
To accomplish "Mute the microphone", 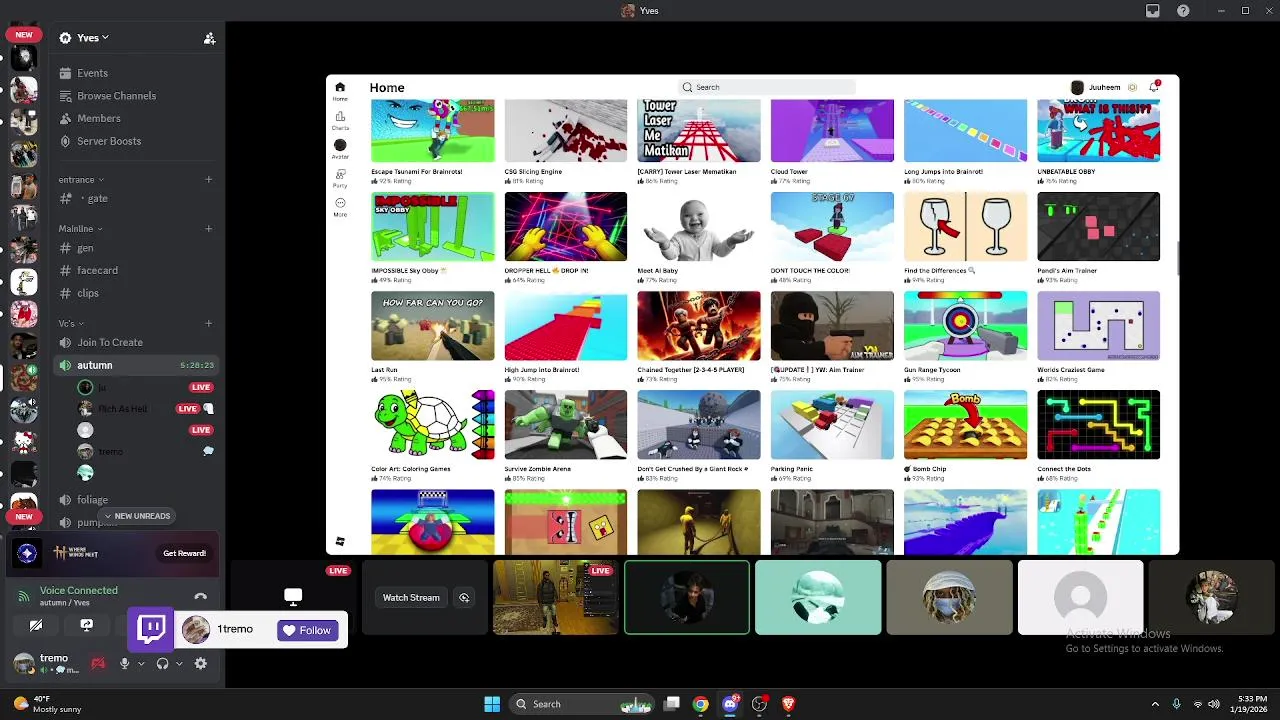I will coord(125,663).
